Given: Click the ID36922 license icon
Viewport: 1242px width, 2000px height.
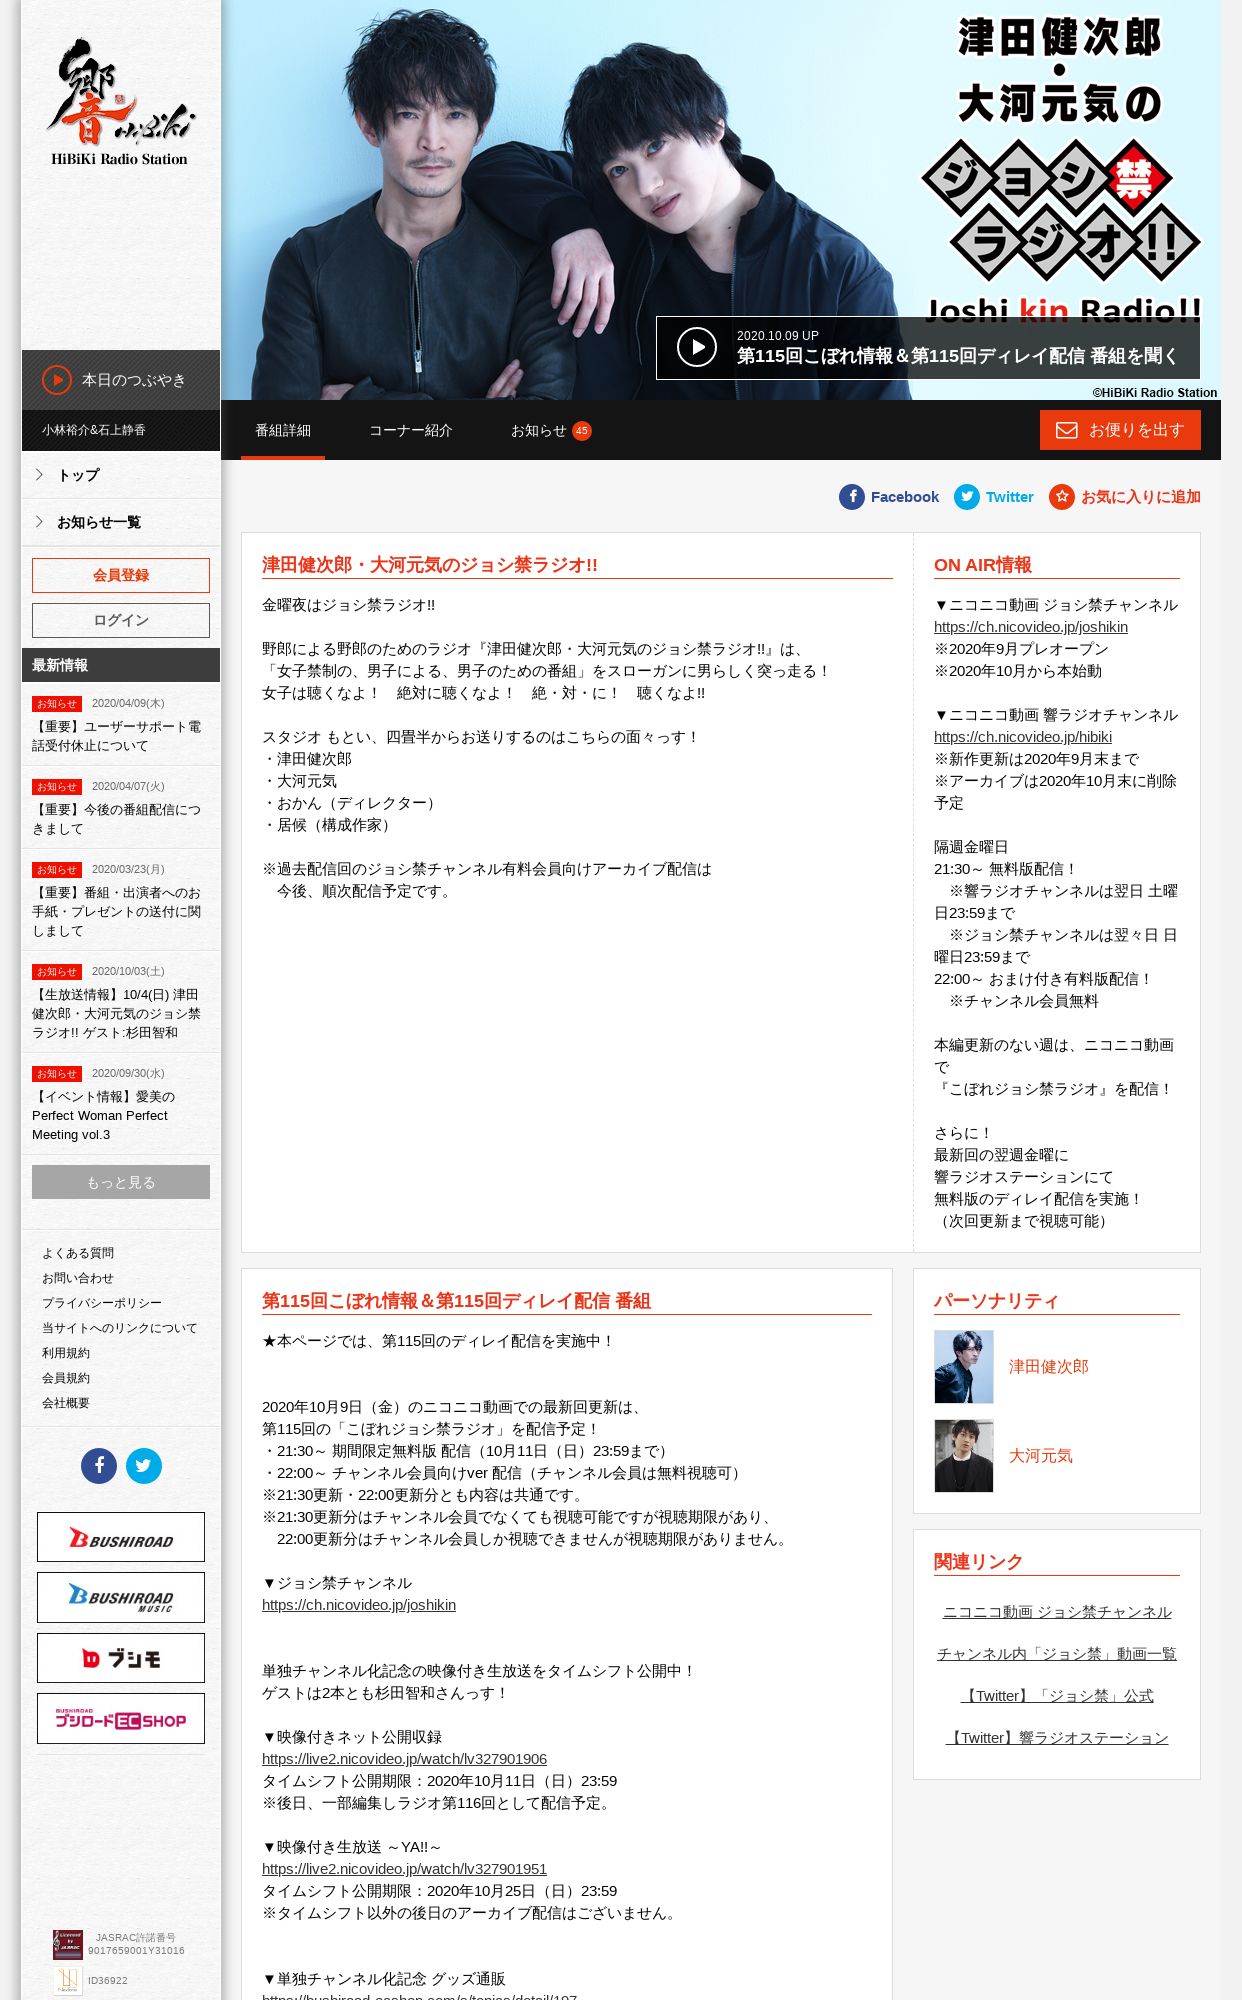Looking at the screenshot, I should pyautogui.click(x=68, y=1981).
